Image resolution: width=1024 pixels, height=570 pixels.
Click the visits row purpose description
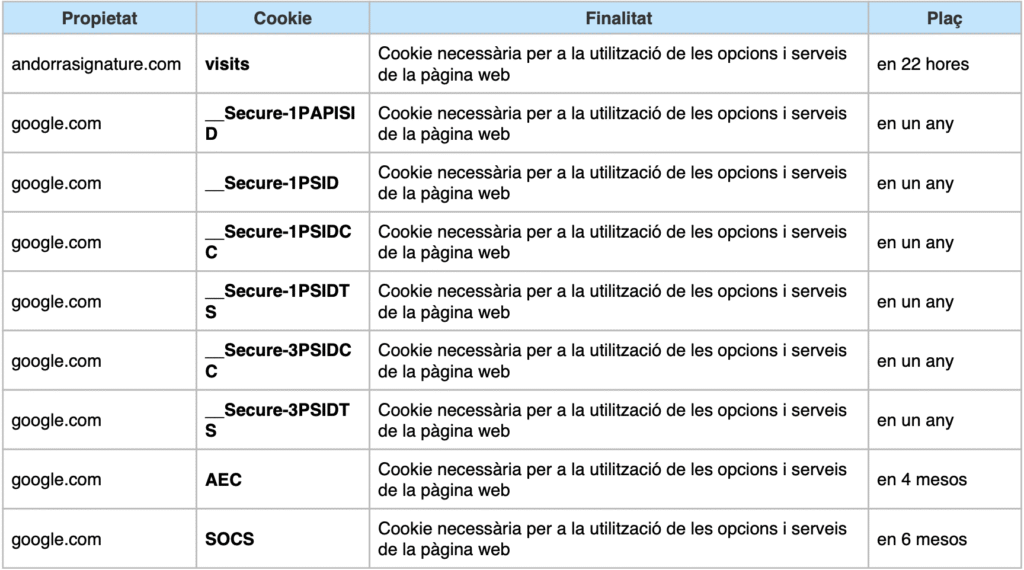click(x=612, y=64)
